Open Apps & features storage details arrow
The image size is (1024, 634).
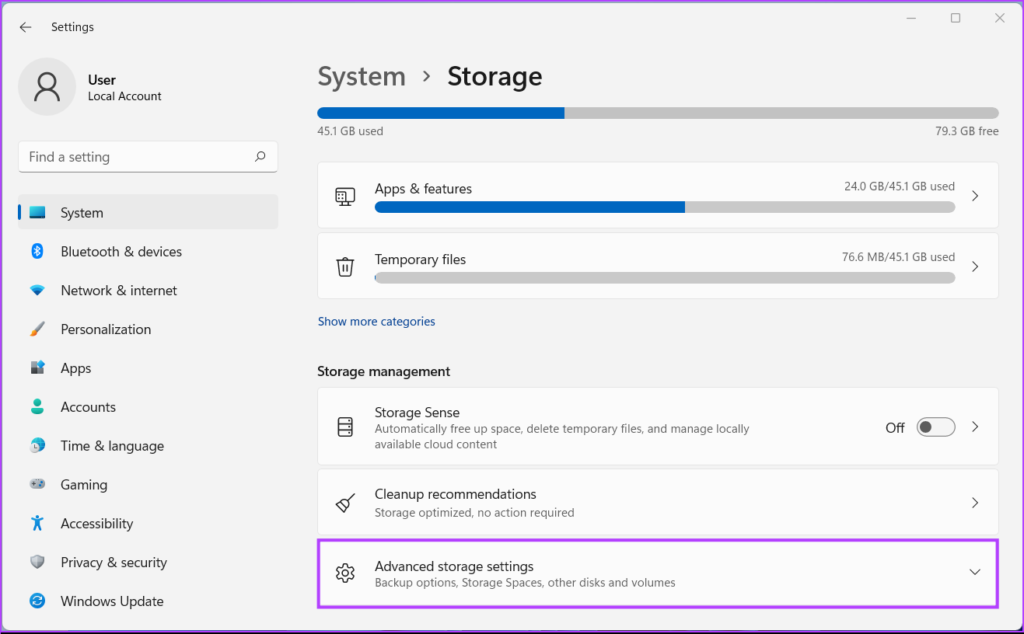(x=975, y=197)
